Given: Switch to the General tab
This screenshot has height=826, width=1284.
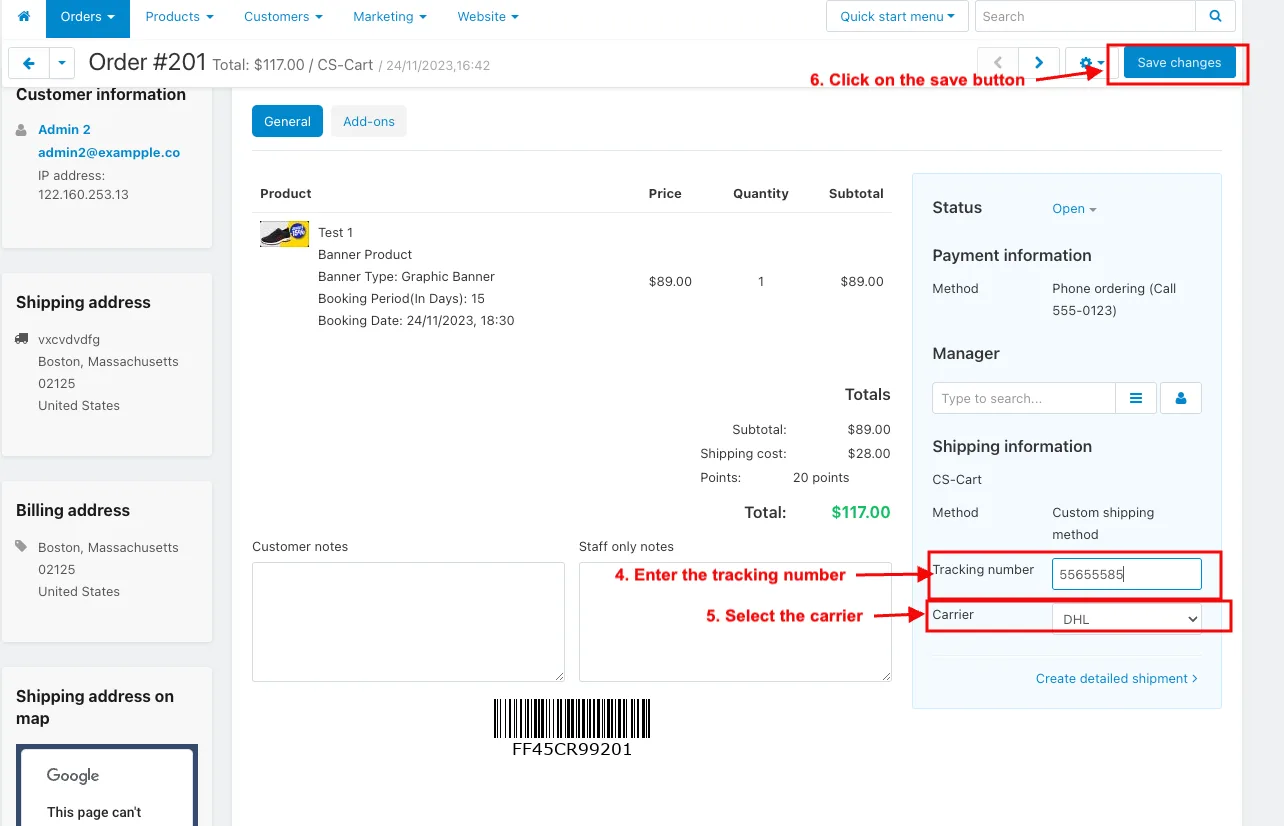Looking at the screenshot, I should click(x=287, y=121).
